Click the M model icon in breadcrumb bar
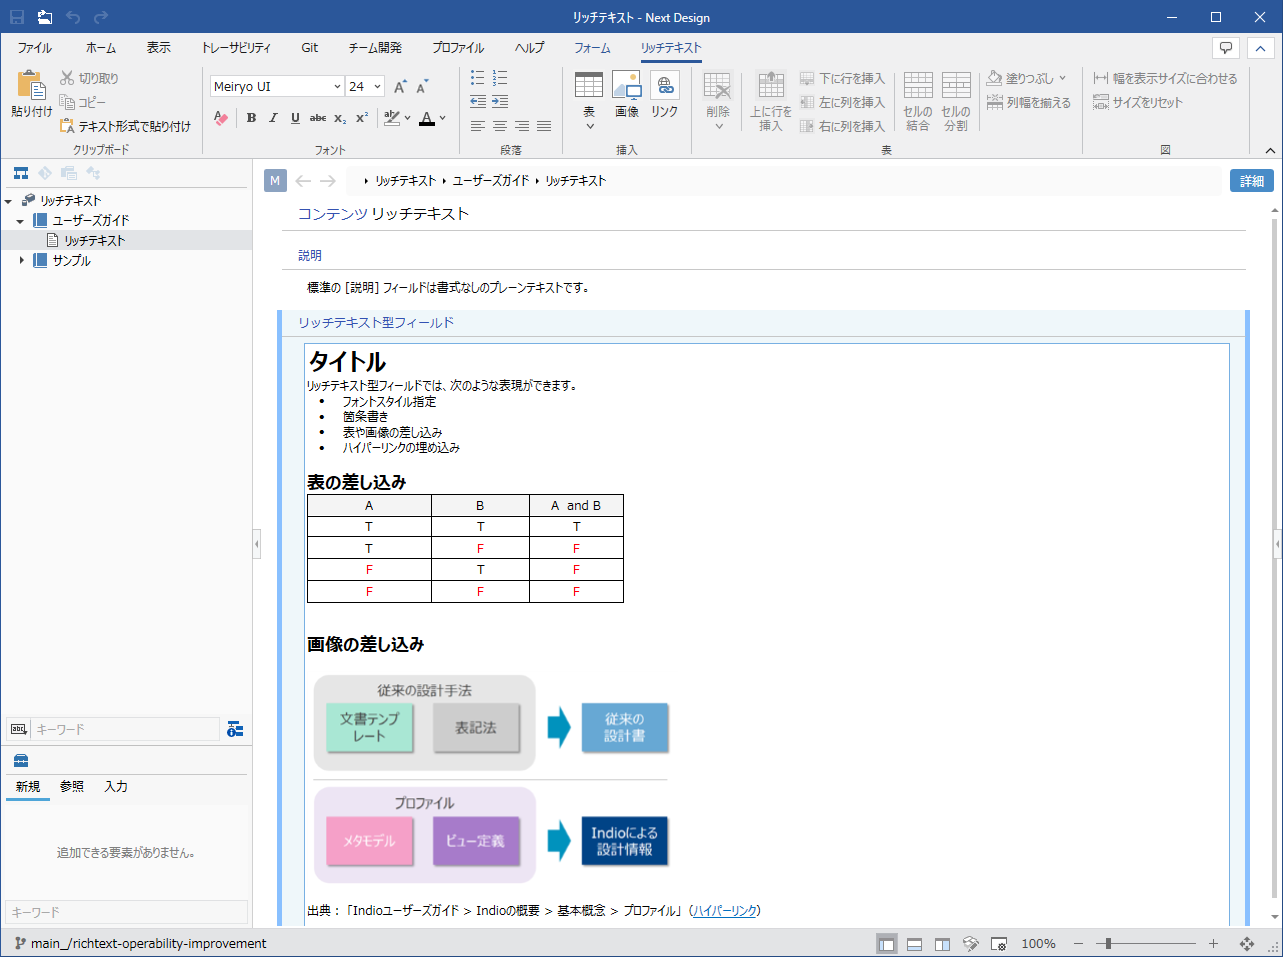 (275, 181)
